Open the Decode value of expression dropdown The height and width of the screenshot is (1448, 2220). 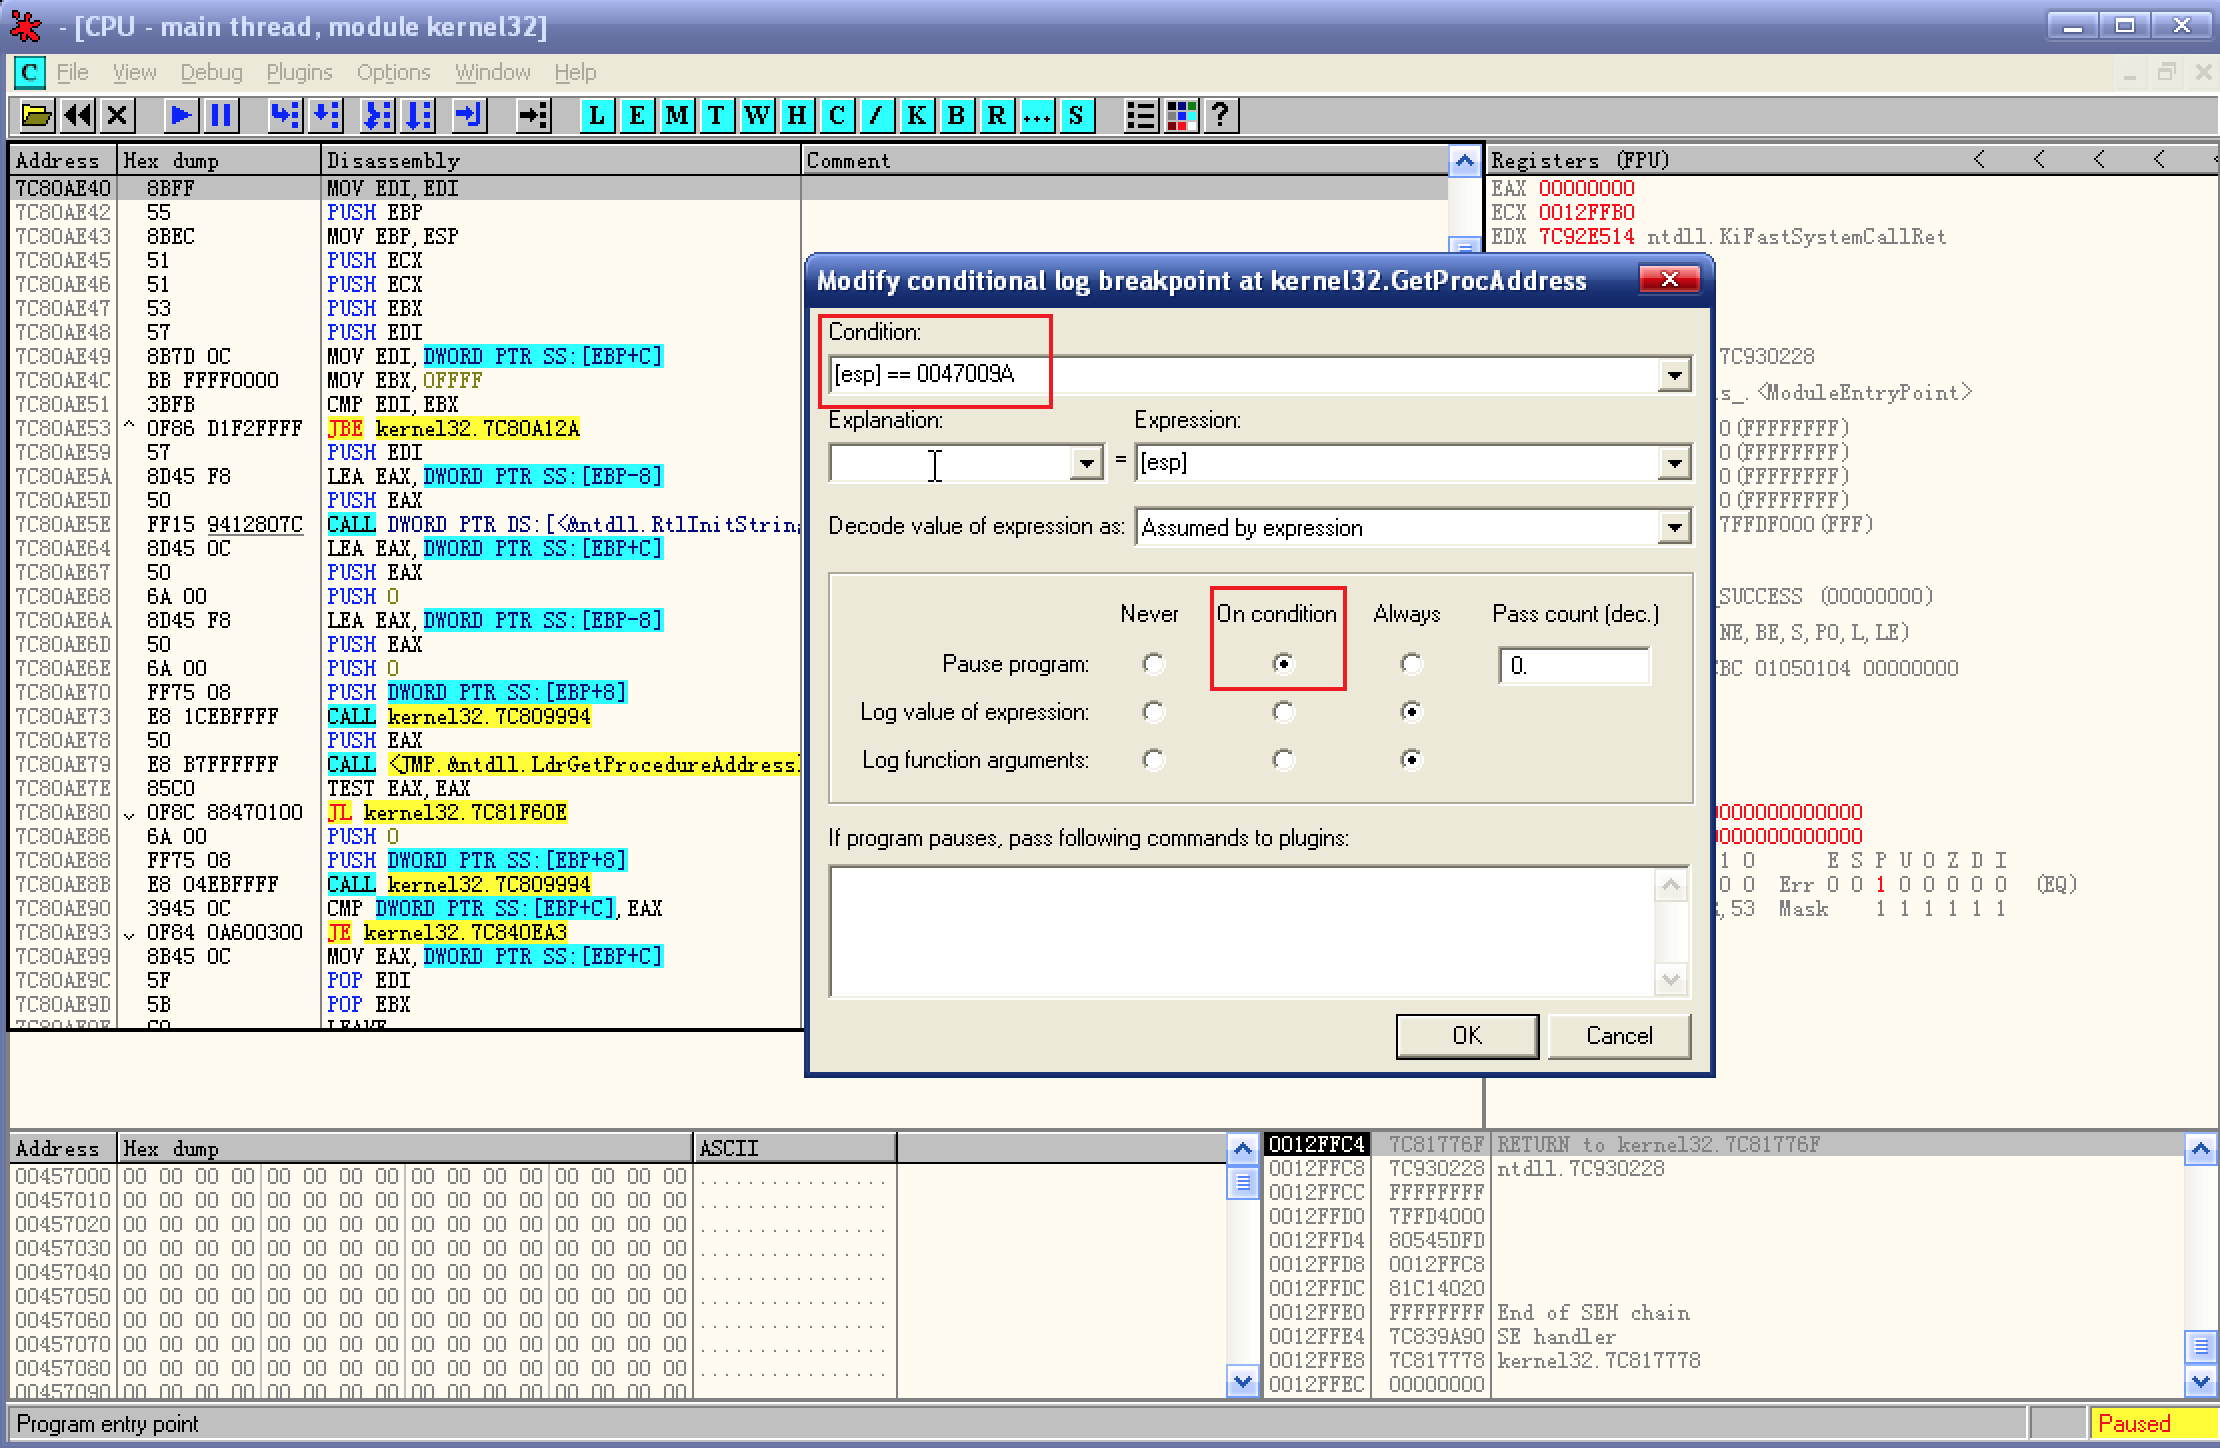(1674, 528)
